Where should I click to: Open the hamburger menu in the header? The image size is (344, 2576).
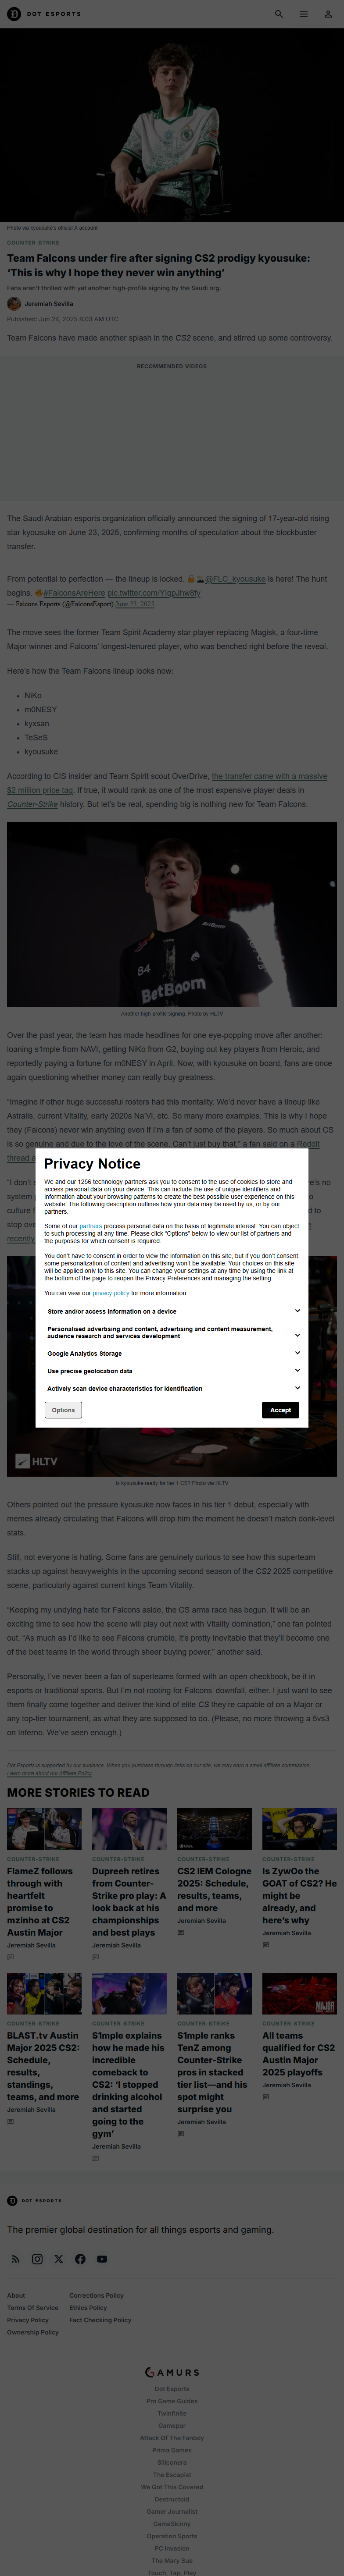(x=303, y=14)
